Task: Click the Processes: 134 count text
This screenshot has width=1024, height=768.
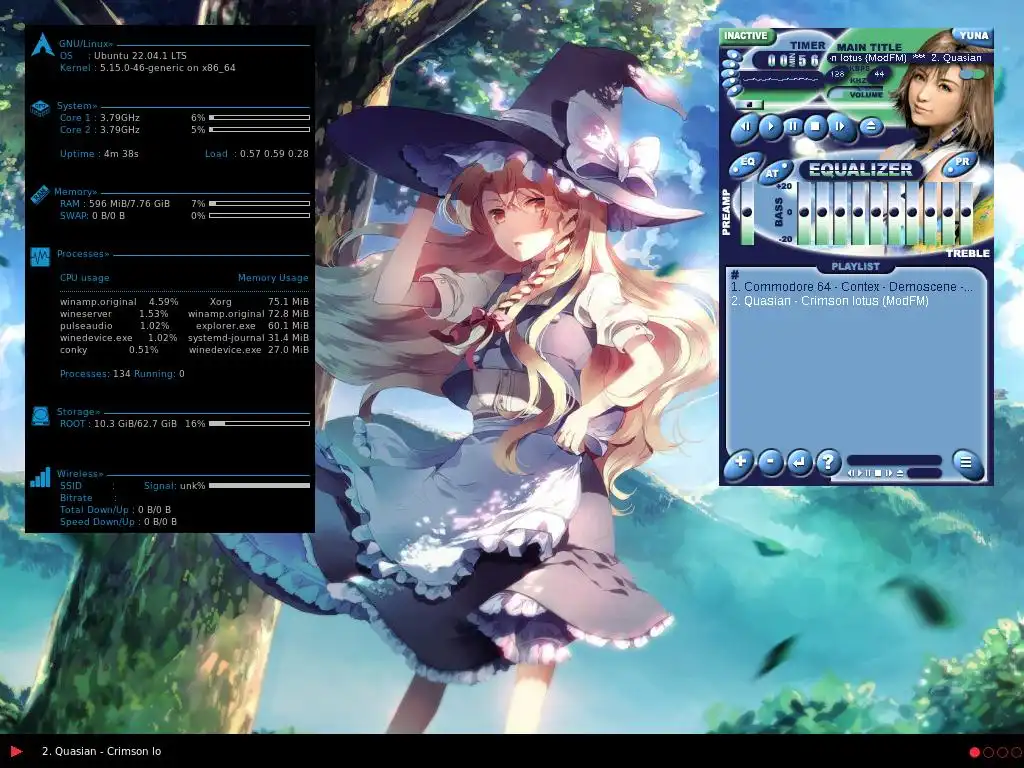Action: tap(95, 374)
